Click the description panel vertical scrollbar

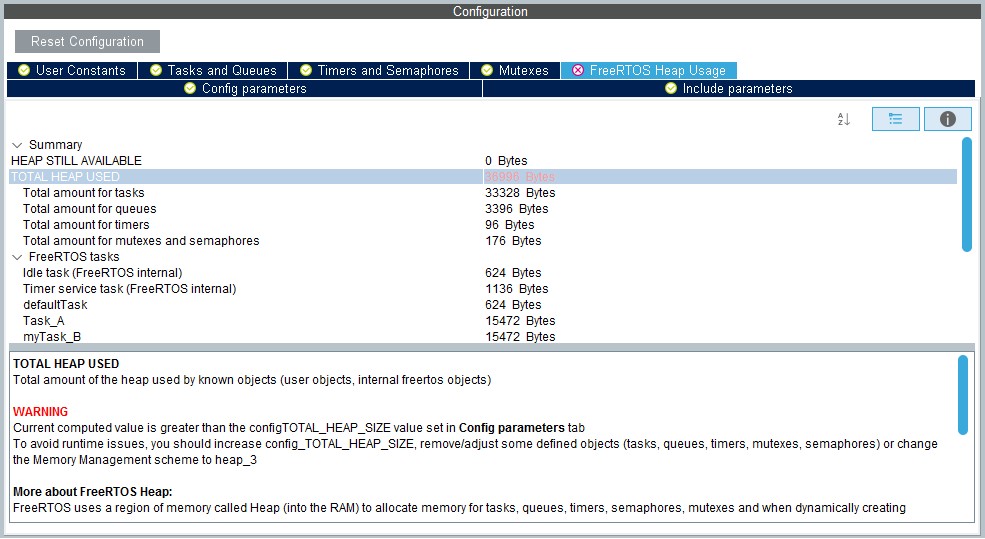tap(963, 395)
